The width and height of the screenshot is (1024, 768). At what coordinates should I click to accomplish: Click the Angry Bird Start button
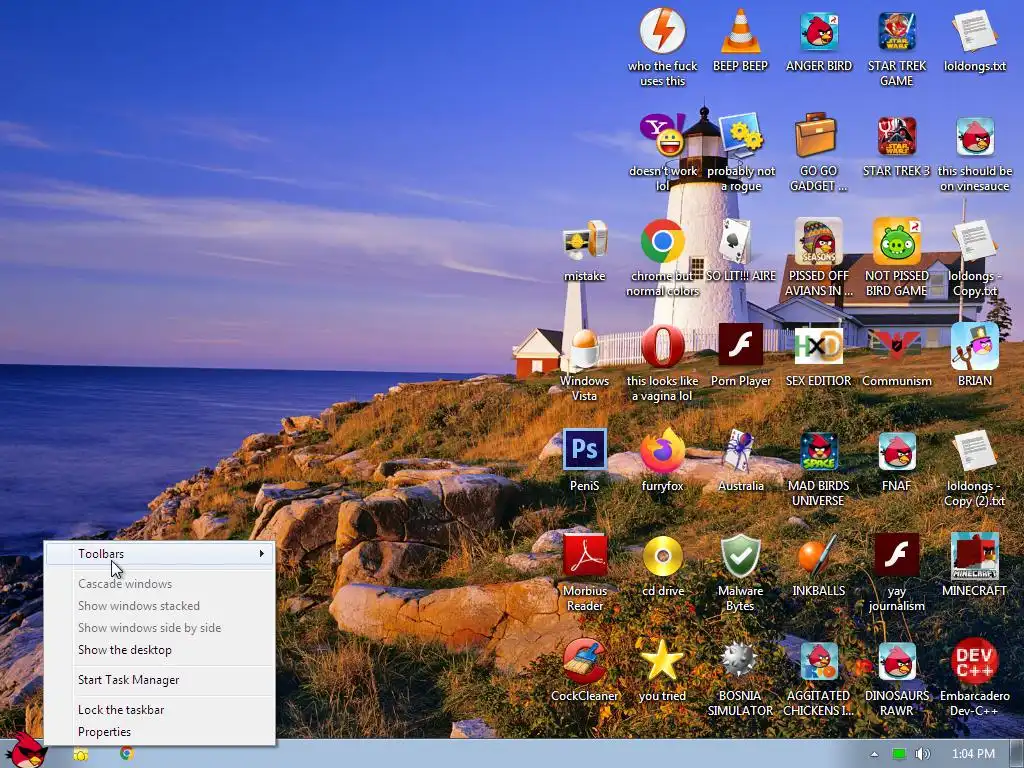point(26,750)
